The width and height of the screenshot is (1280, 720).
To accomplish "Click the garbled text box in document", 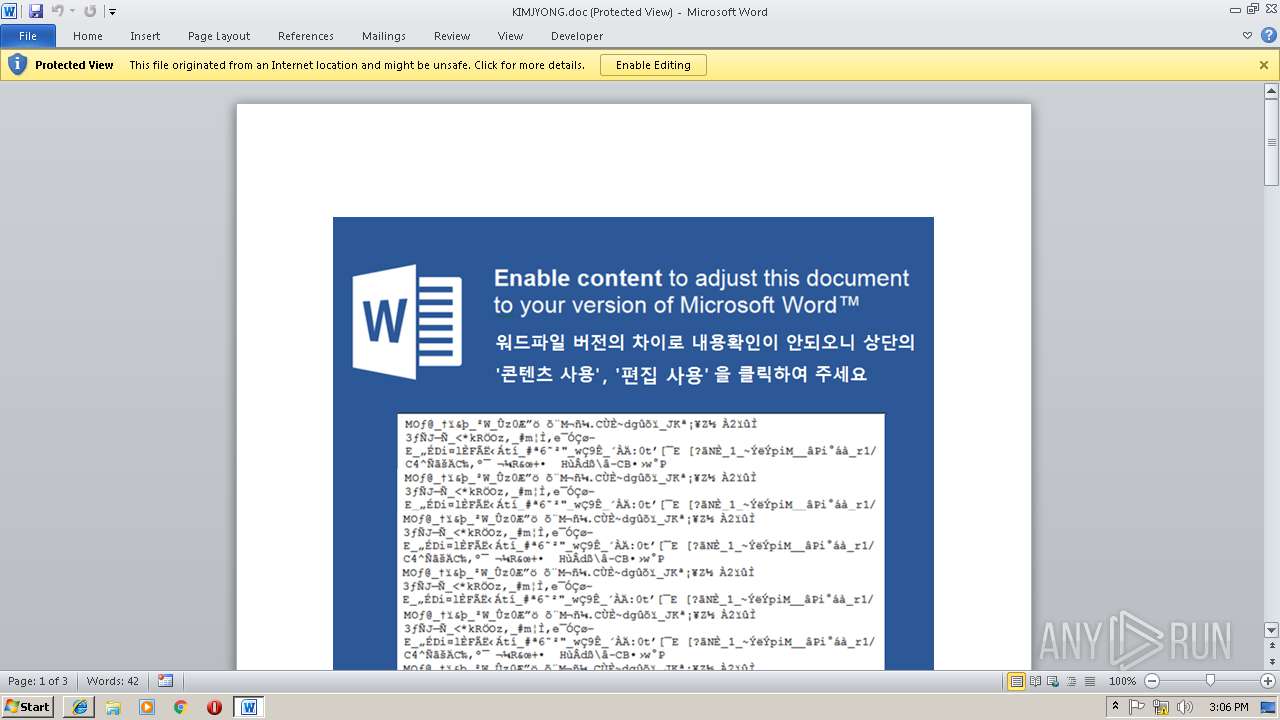I will coord(641,541).
